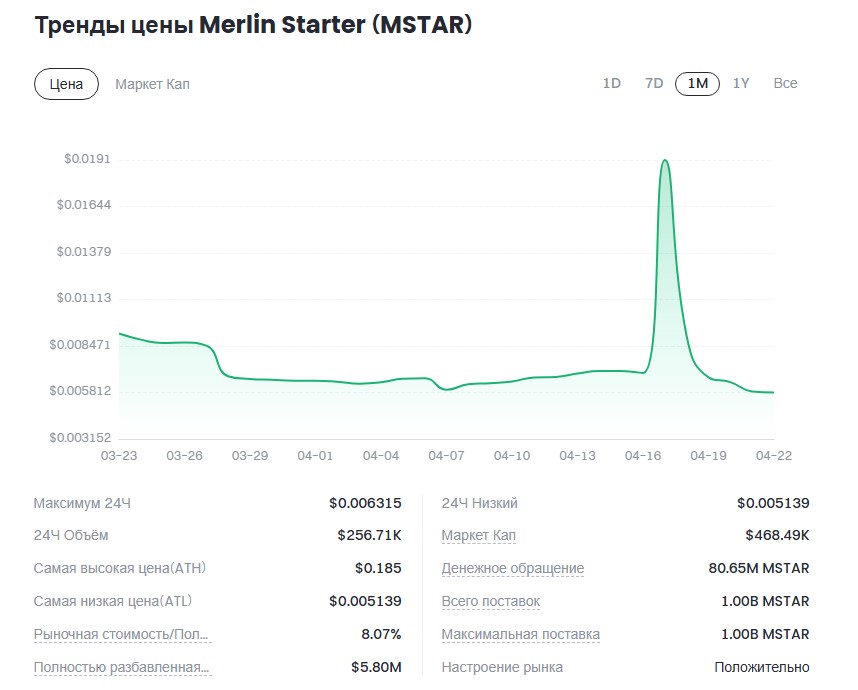Click the Настроение рынка label

tap(502, 668)
